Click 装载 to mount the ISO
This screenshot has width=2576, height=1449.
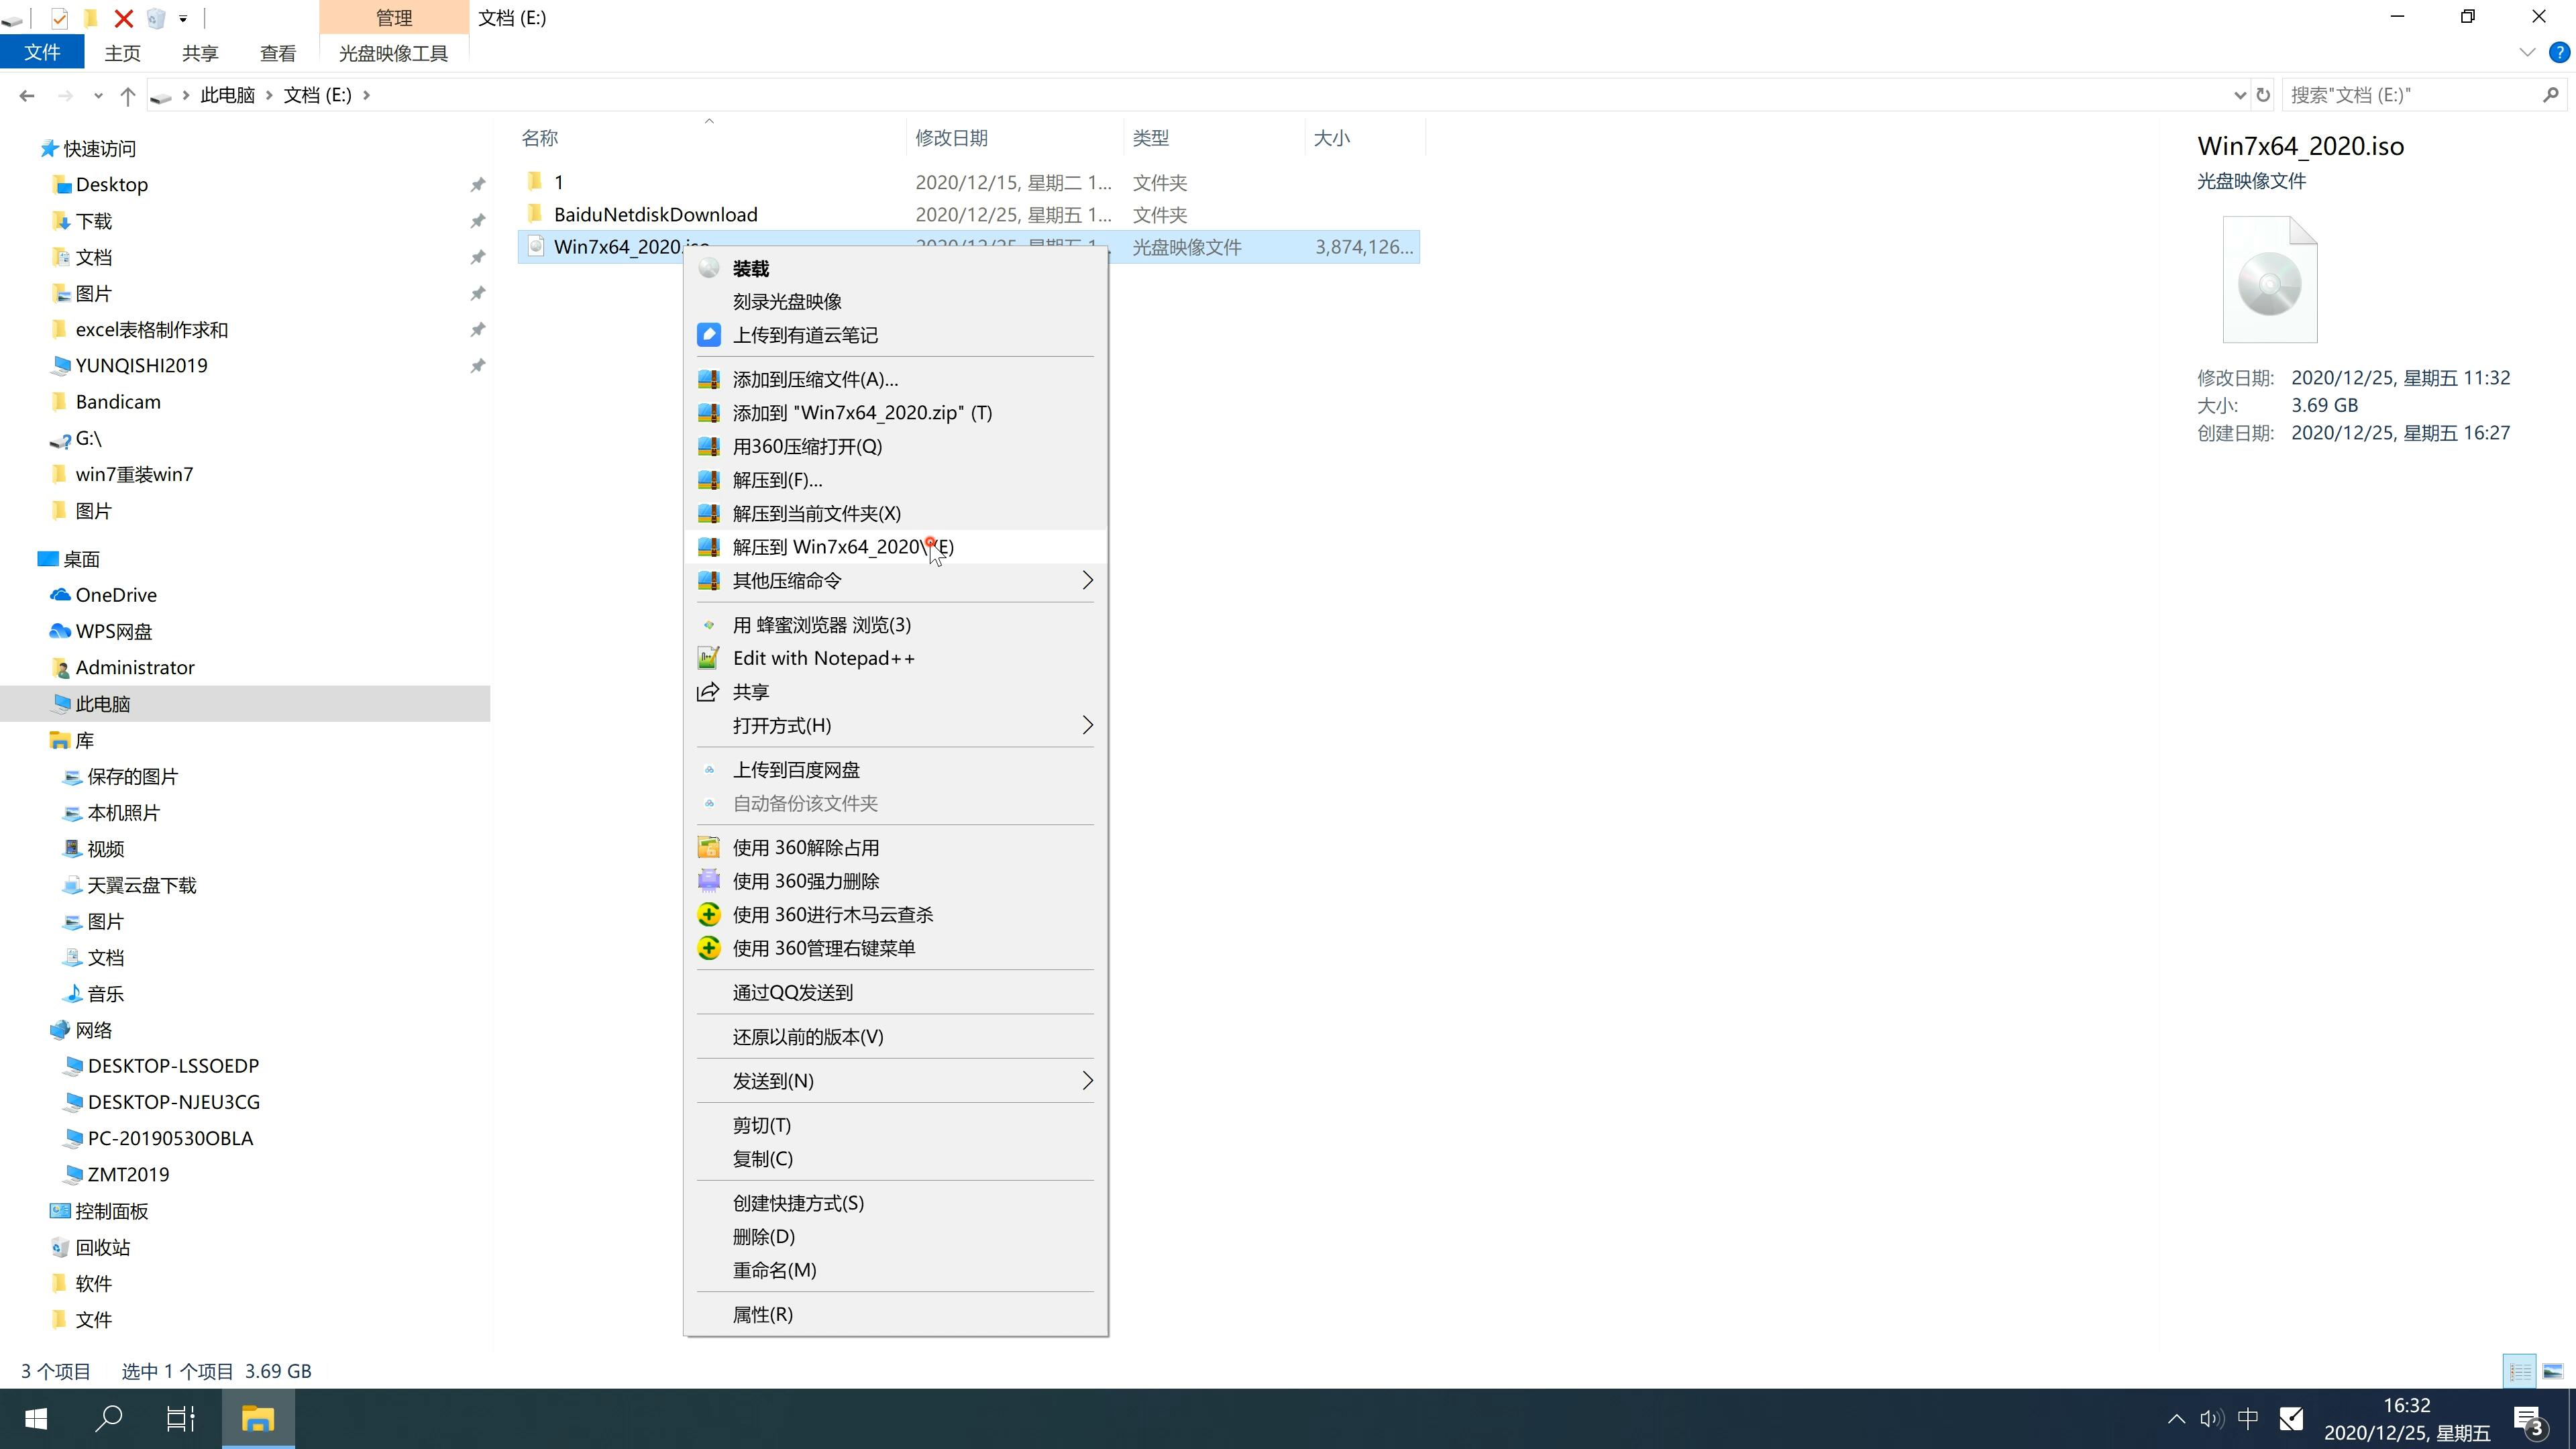[x=752, y=267]
